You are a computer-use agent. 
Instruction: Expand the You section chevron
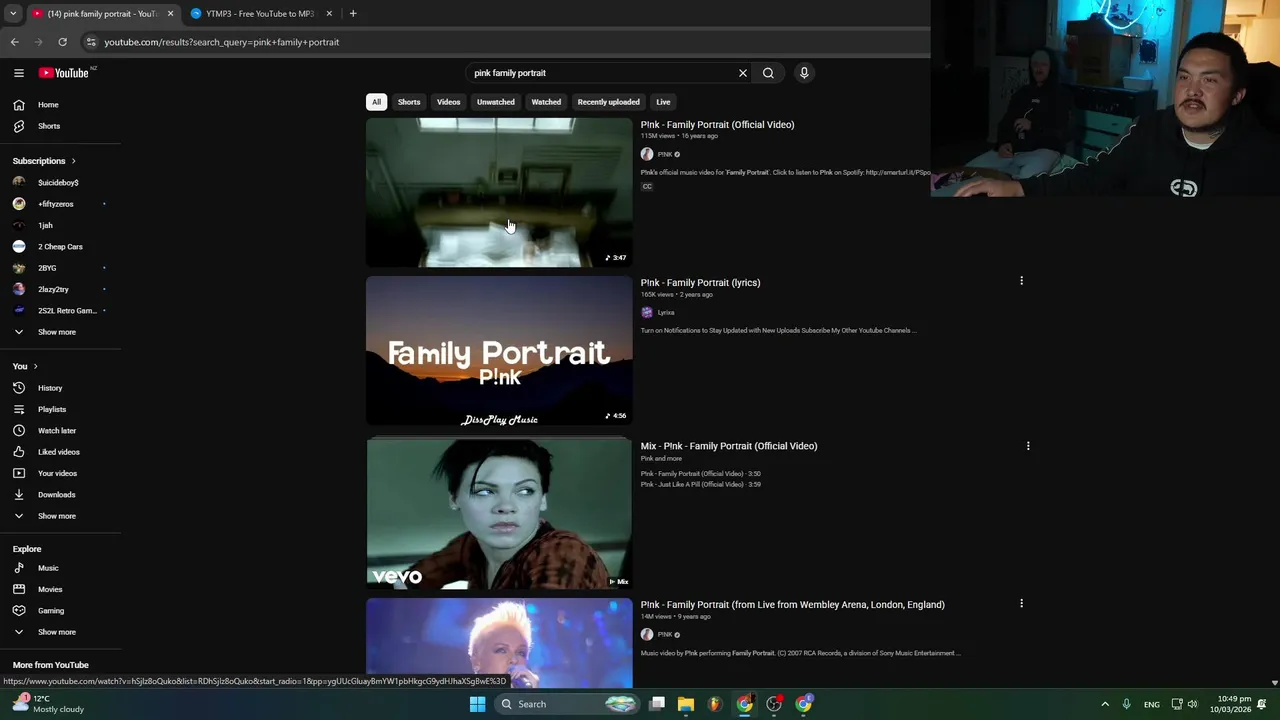click(35, 366)
